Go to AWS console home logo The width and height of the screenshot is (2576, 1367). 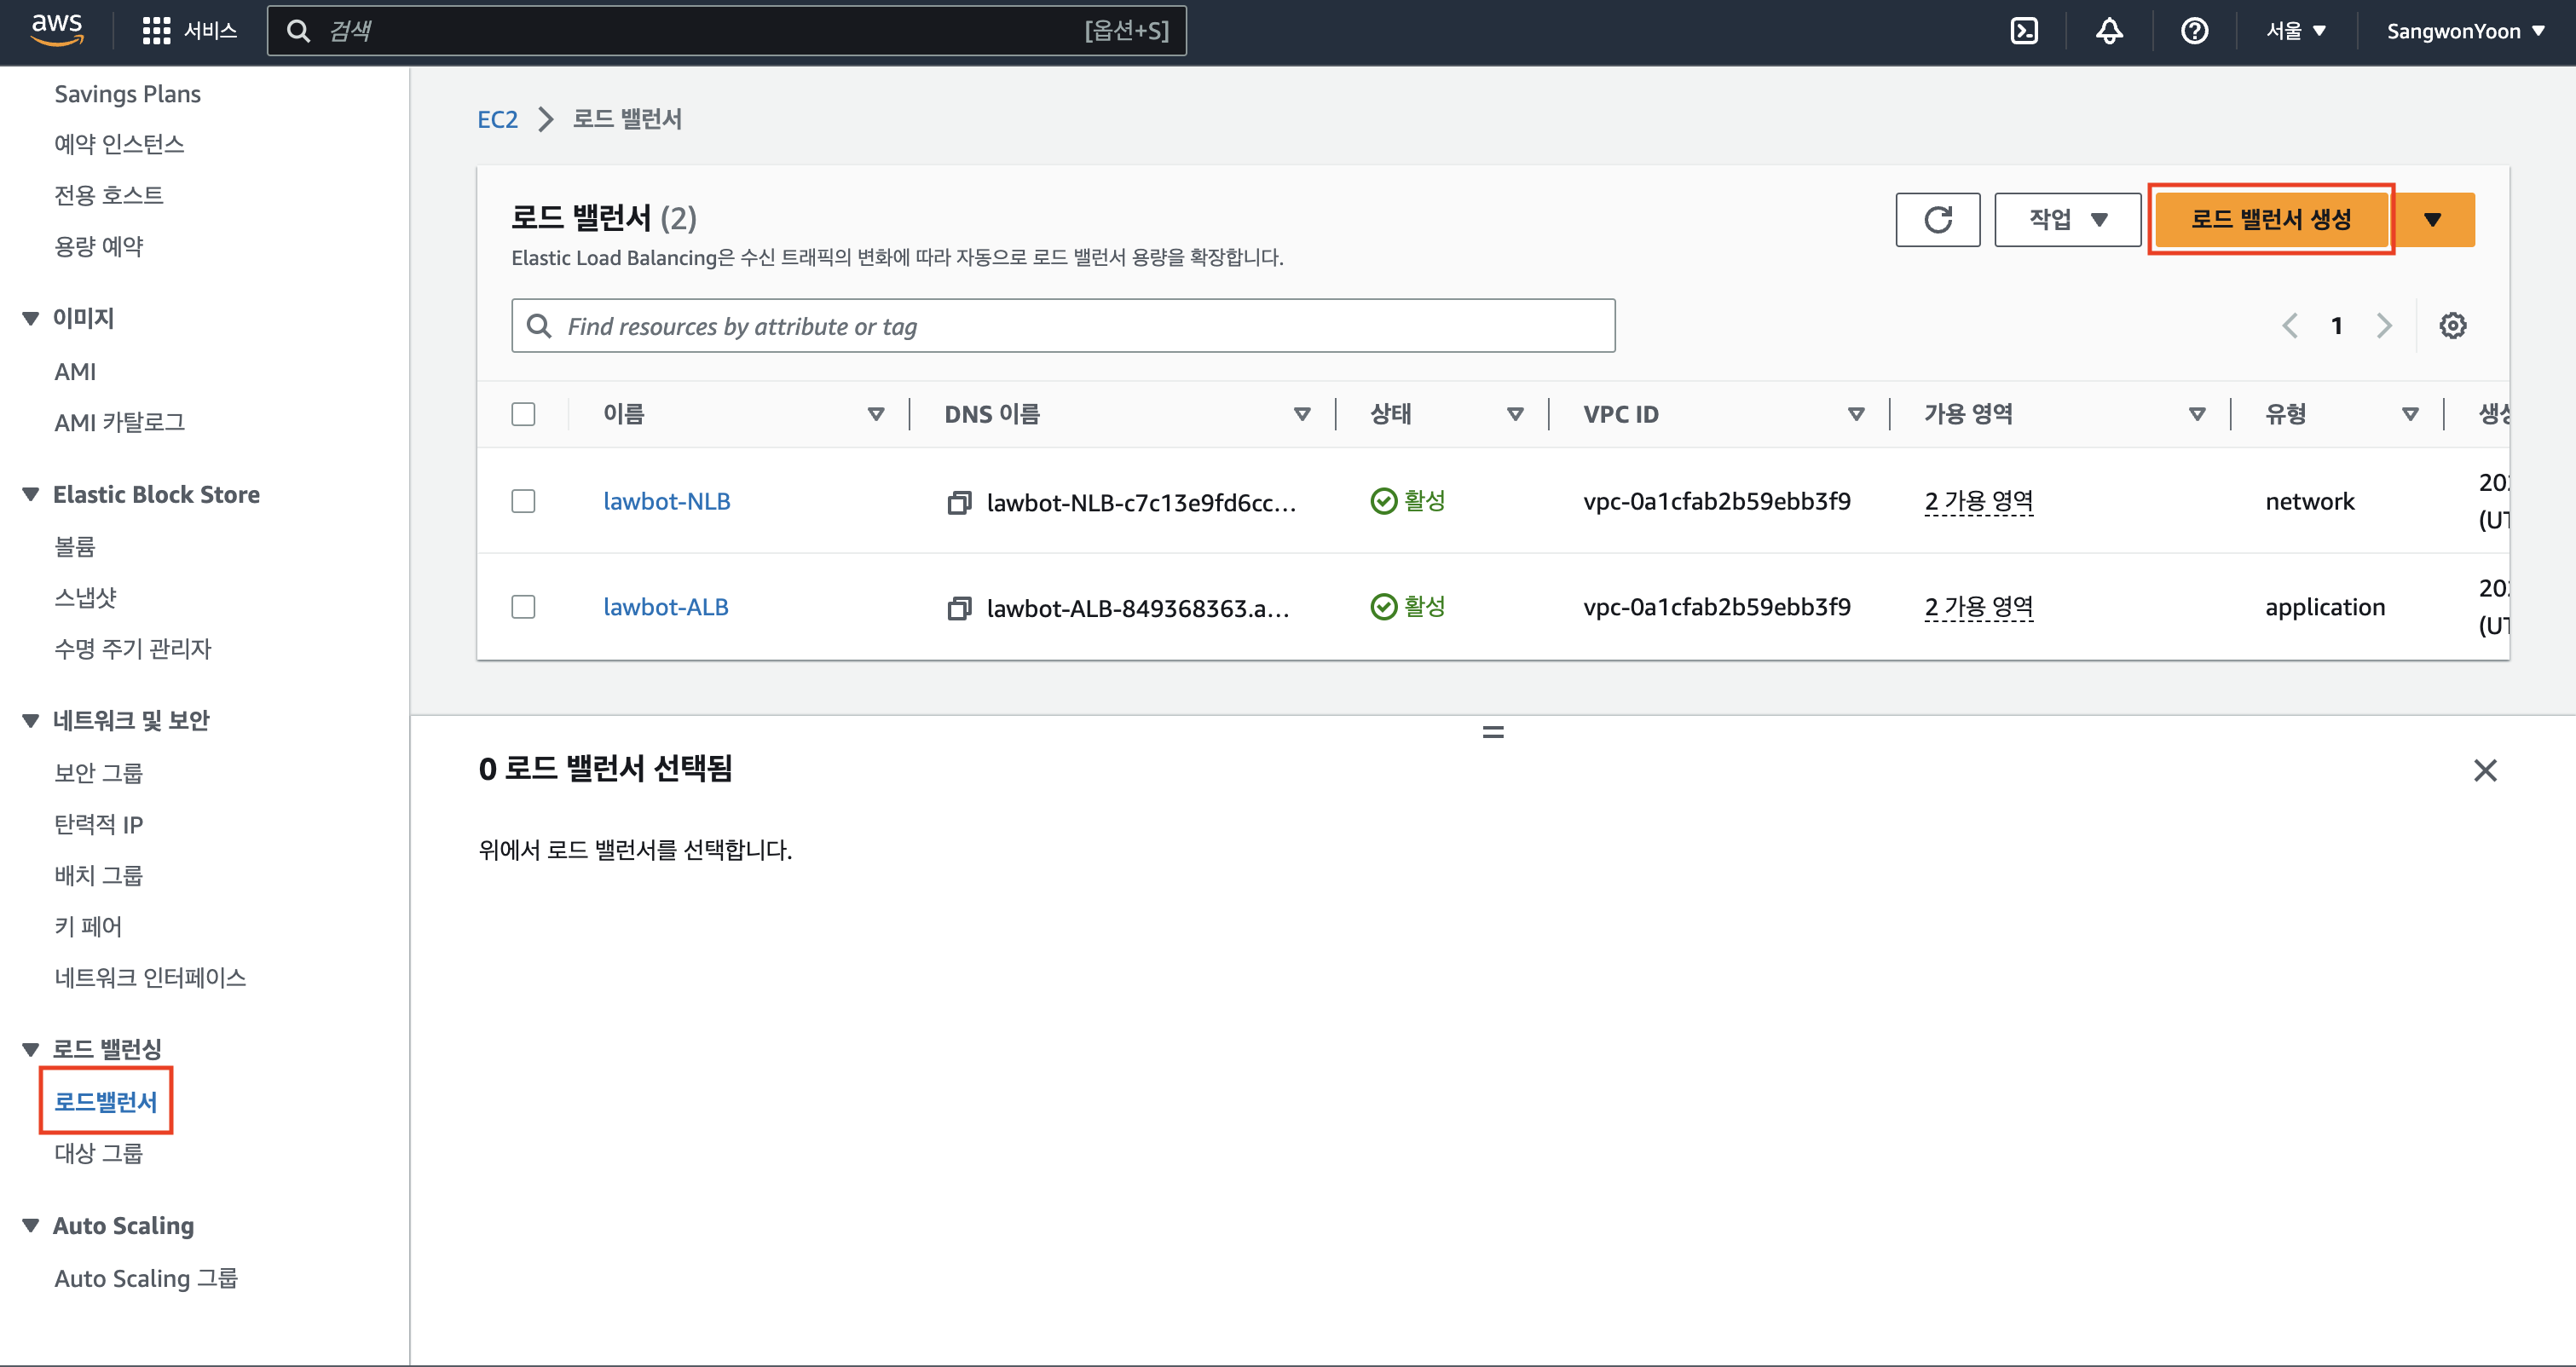(57, 29)
